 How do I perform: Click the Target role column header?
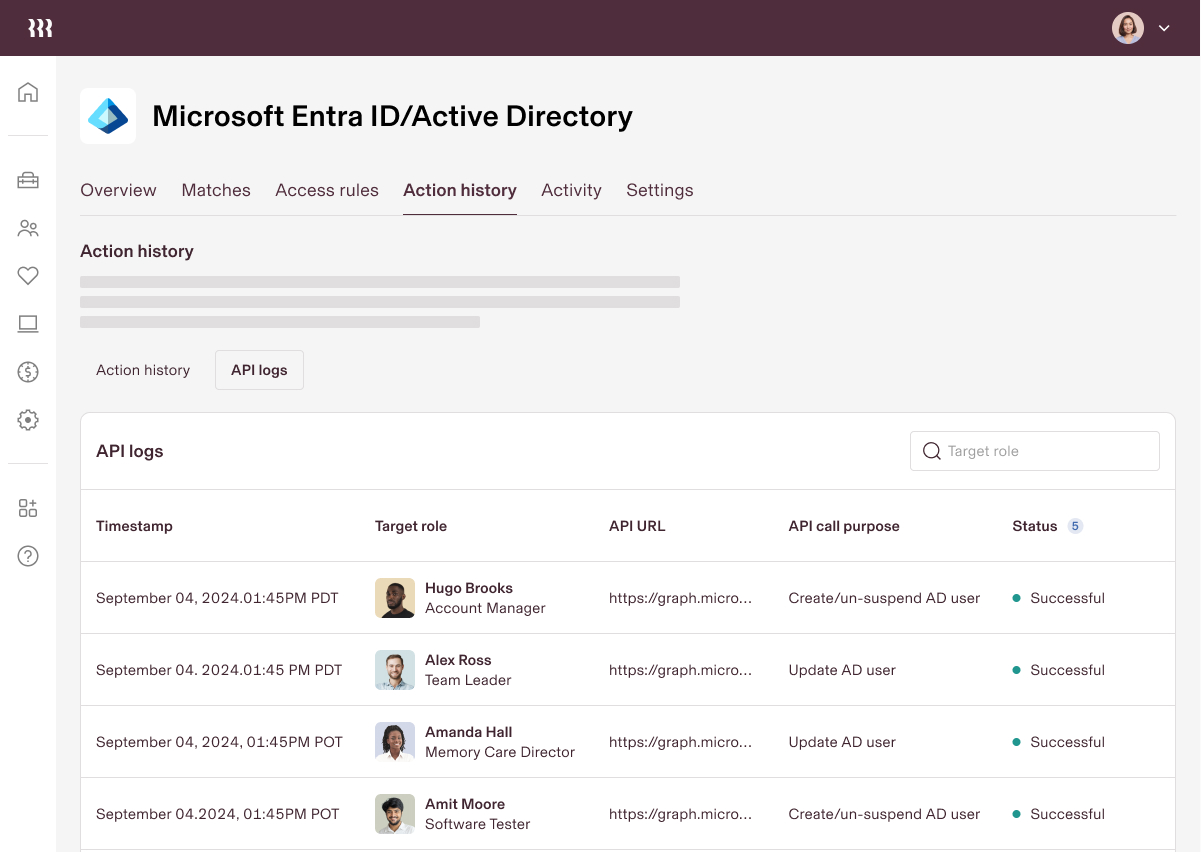pos(411,526)
